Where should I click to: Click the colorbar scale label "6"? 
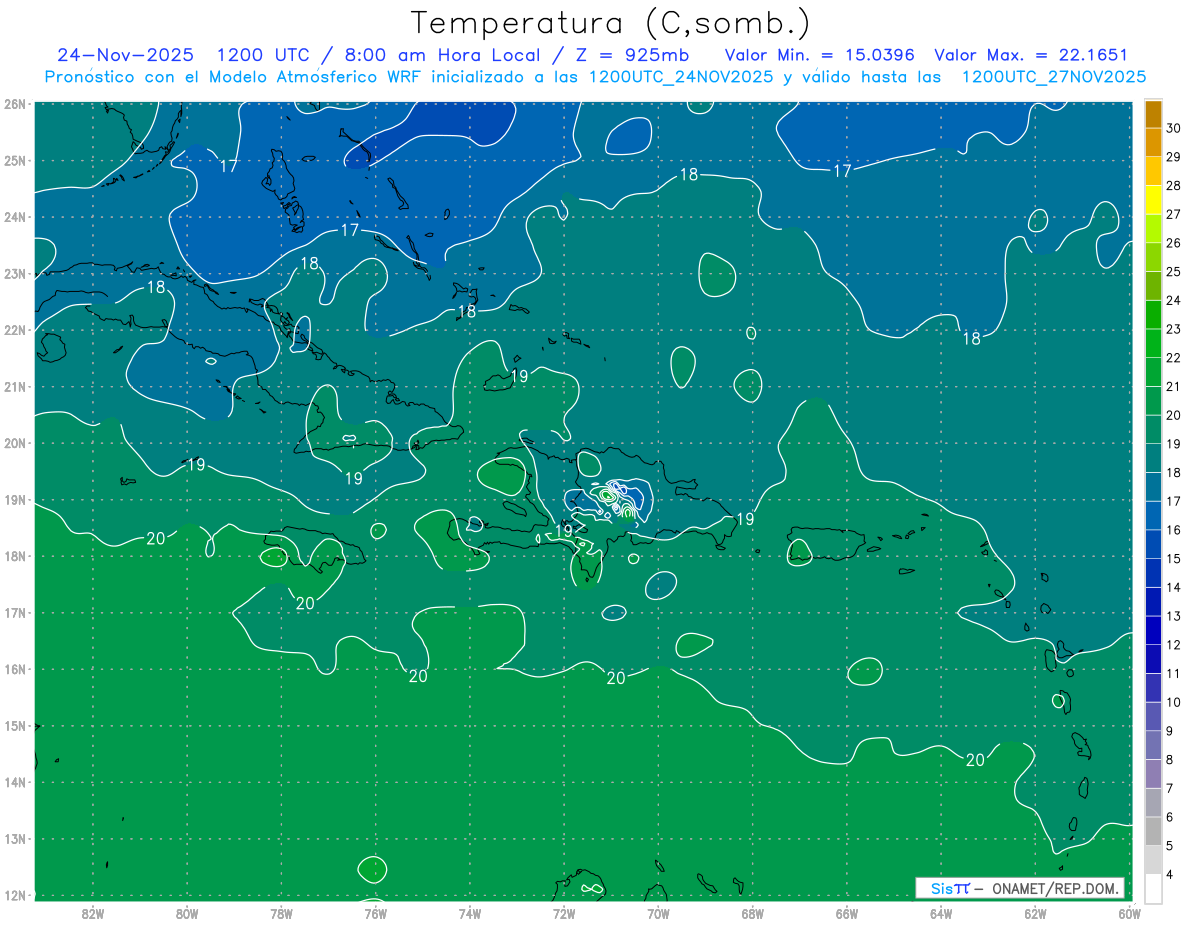click(1170, 818)
